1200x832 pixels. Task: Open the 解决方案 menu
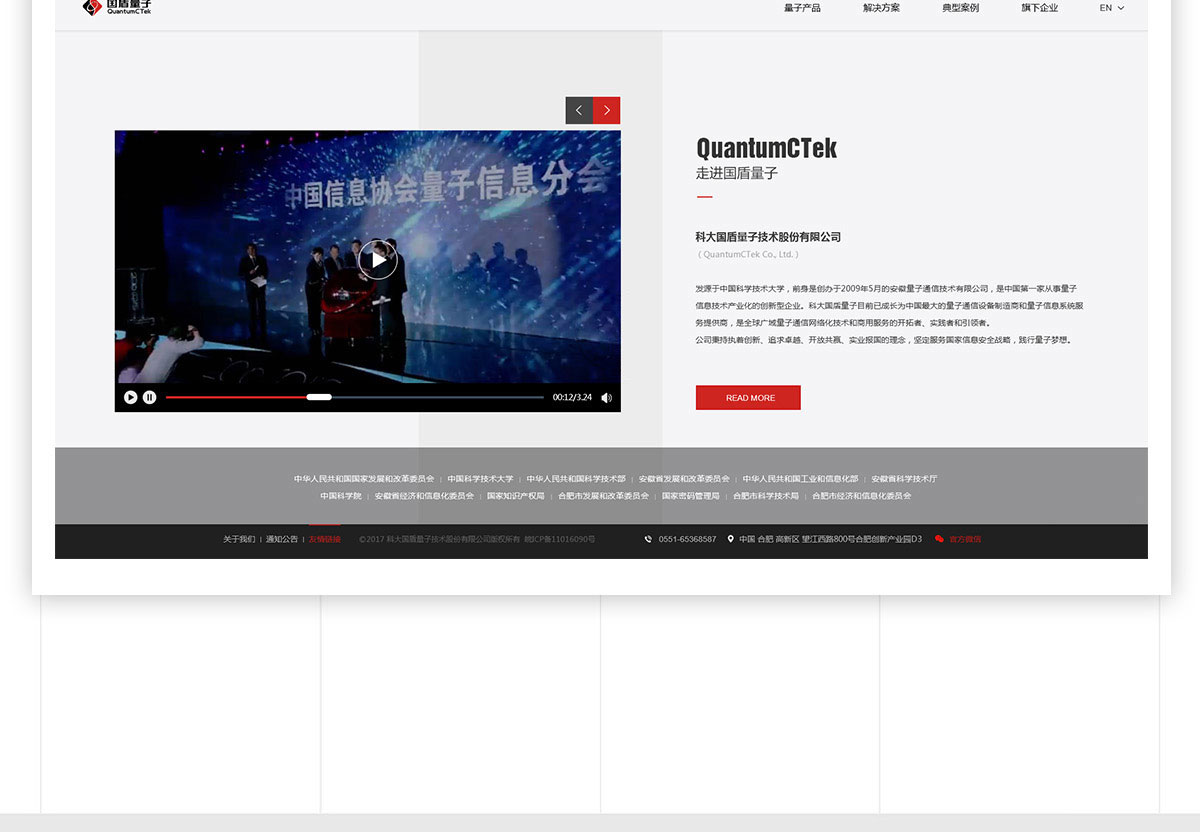coord(881,8)
